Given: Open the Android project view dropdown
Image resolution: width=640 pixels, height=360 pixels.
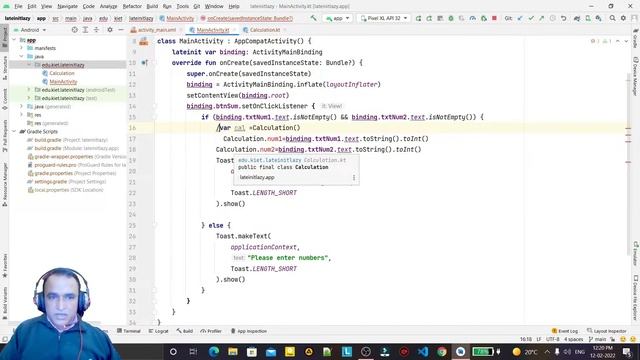Looking at the screenshot, I should (x=30, y=30).
